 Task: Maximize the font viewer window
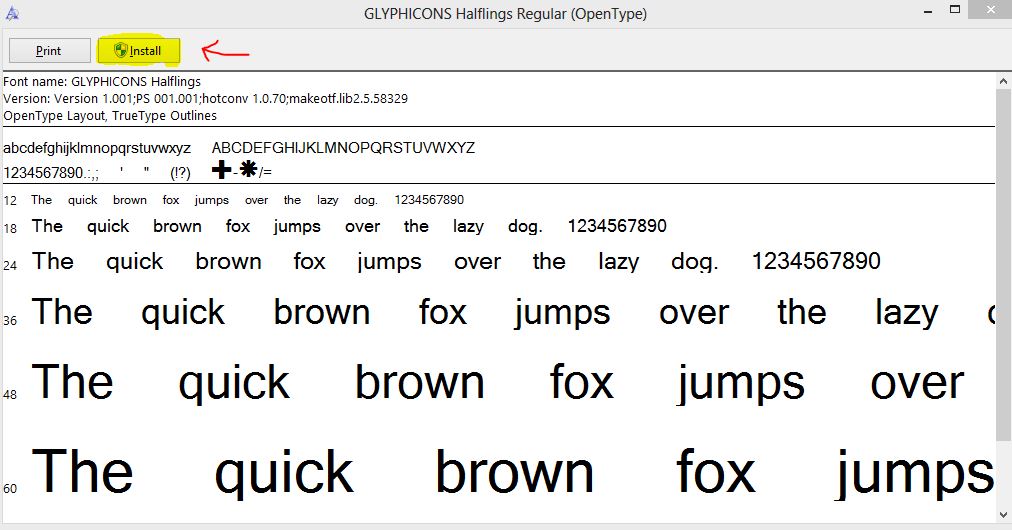click(955, 9)
